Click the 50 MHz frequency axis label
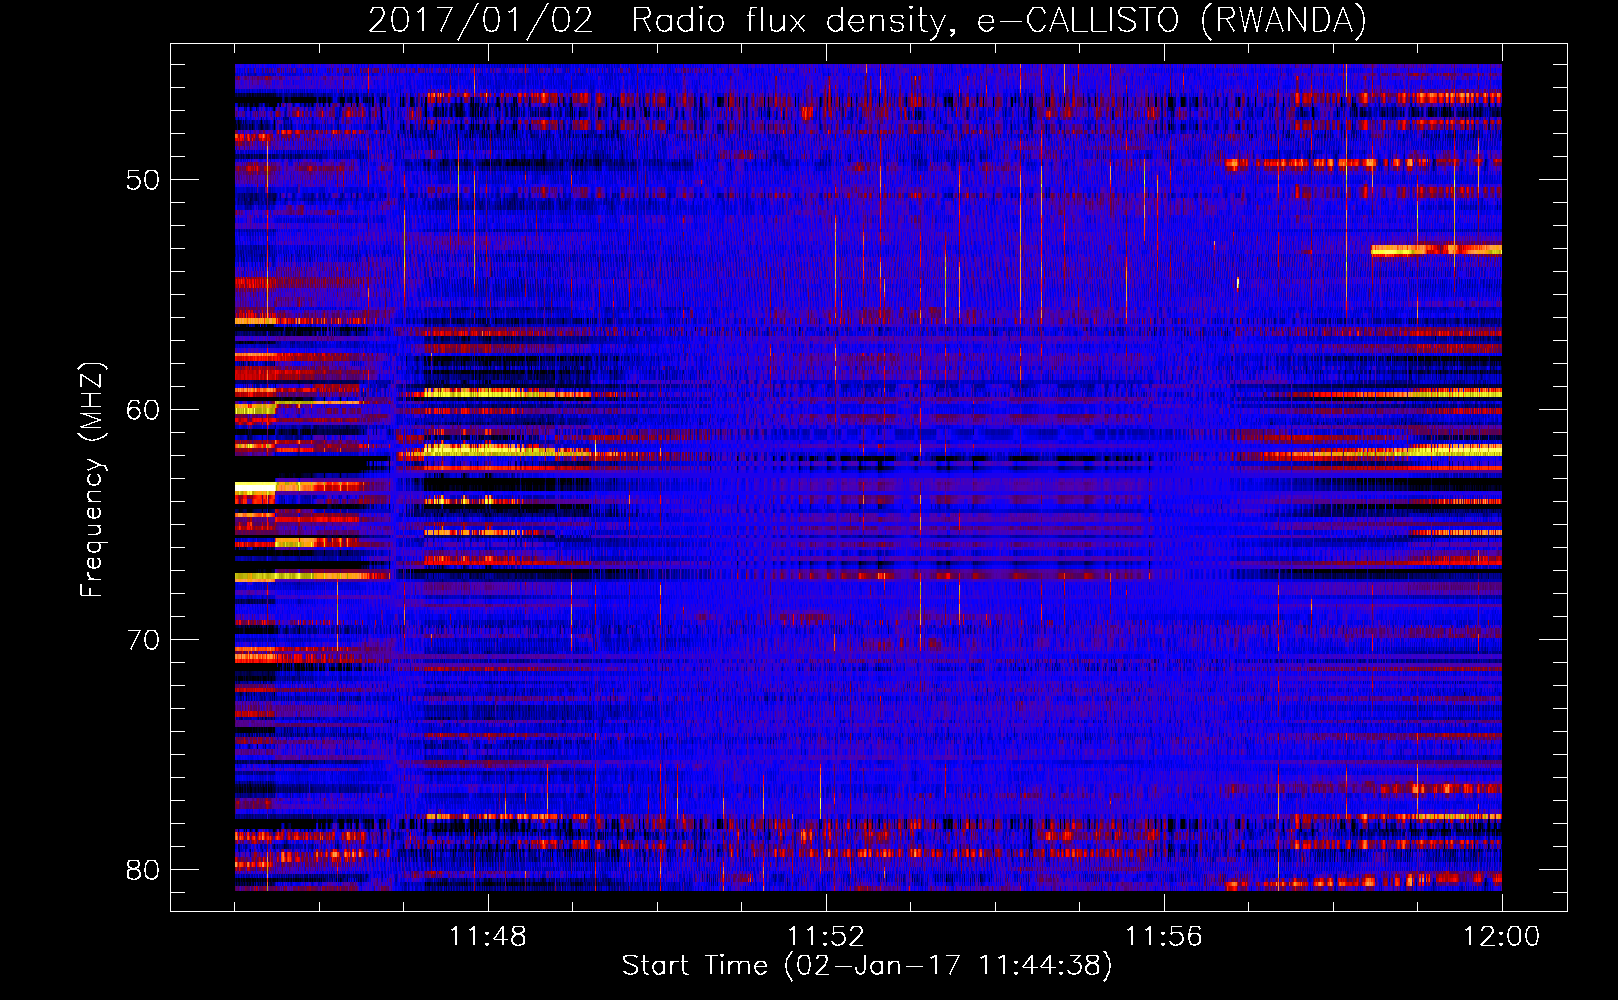The width and height of the screenshot is (1618, 1000). click(143, 180)
